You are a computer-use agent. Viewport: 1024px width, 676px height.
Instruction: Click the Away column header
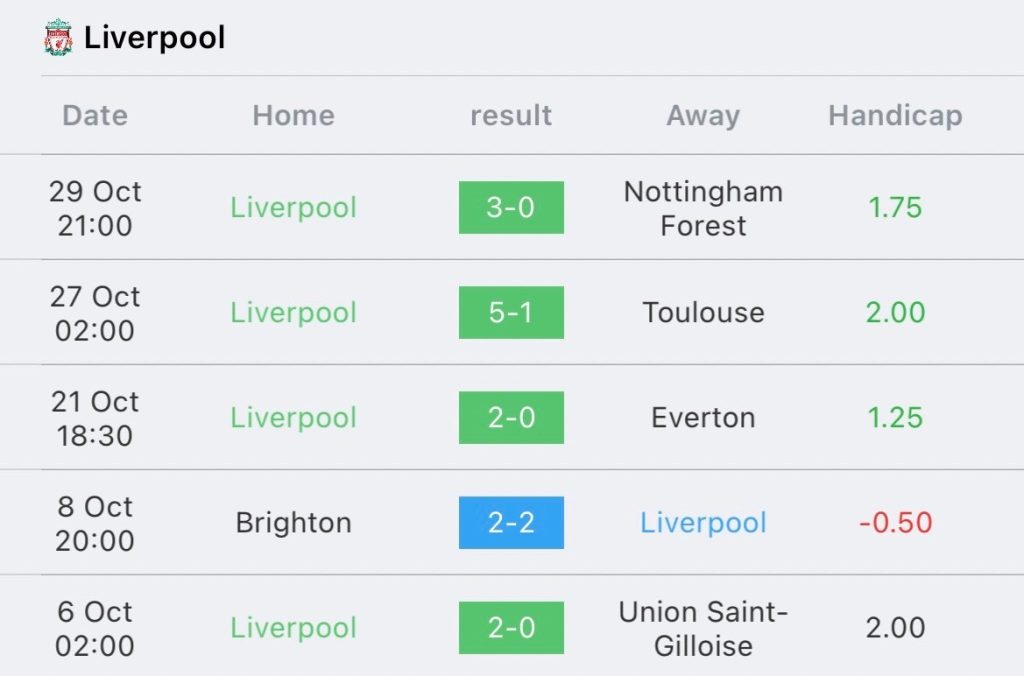click(x=703, y=115)
